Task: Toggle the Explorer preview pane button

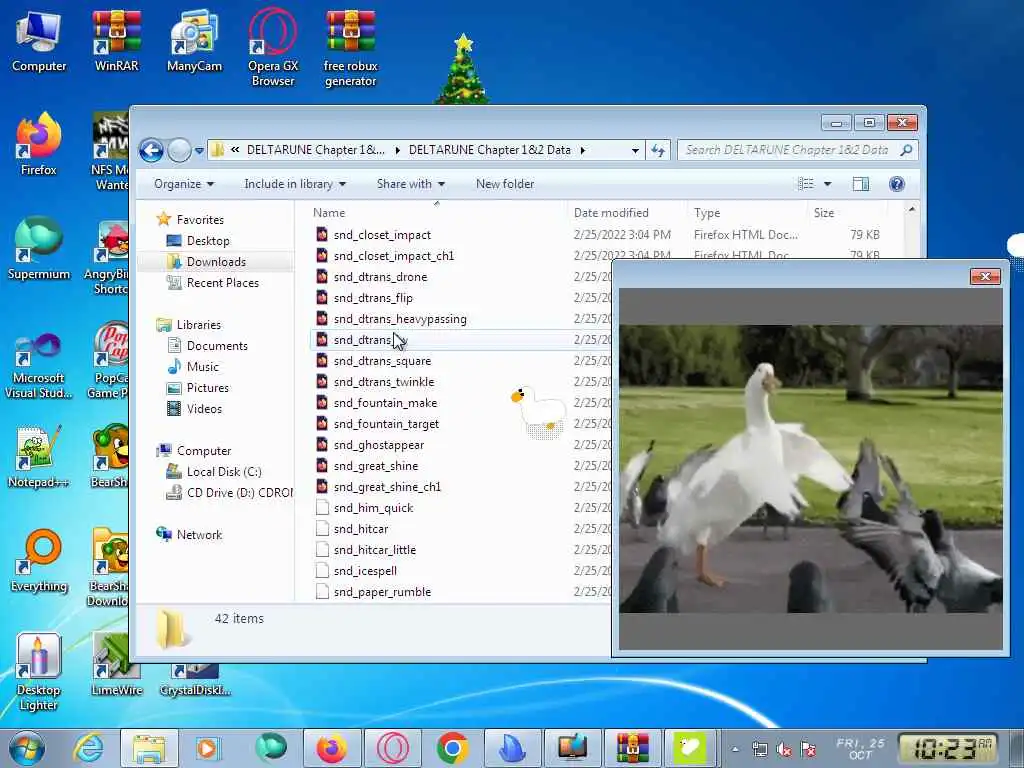Action: (x=861, y=184)
